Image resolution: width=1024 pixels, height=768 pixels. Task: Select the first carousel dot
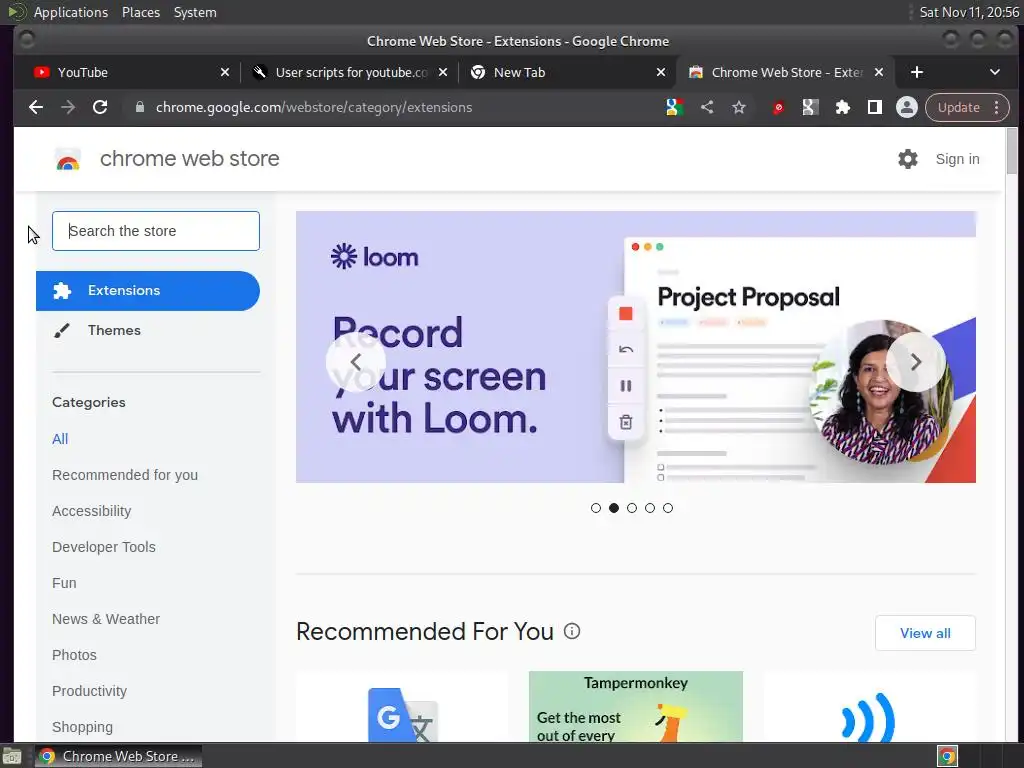[596, 508]
